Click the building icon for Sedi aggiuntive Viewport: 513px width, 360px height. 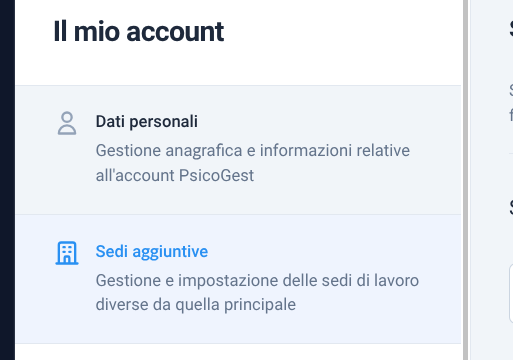tap(67, 253)
